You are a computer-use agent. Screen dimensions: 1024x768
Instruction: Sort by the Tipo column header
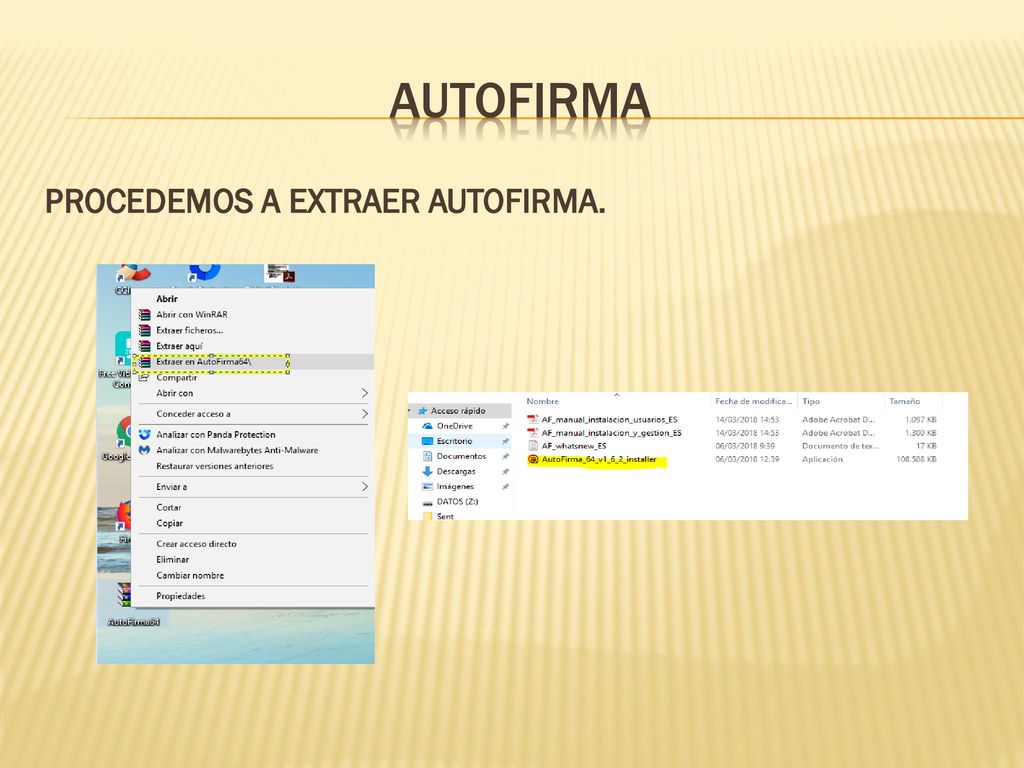tap(810, 401)
